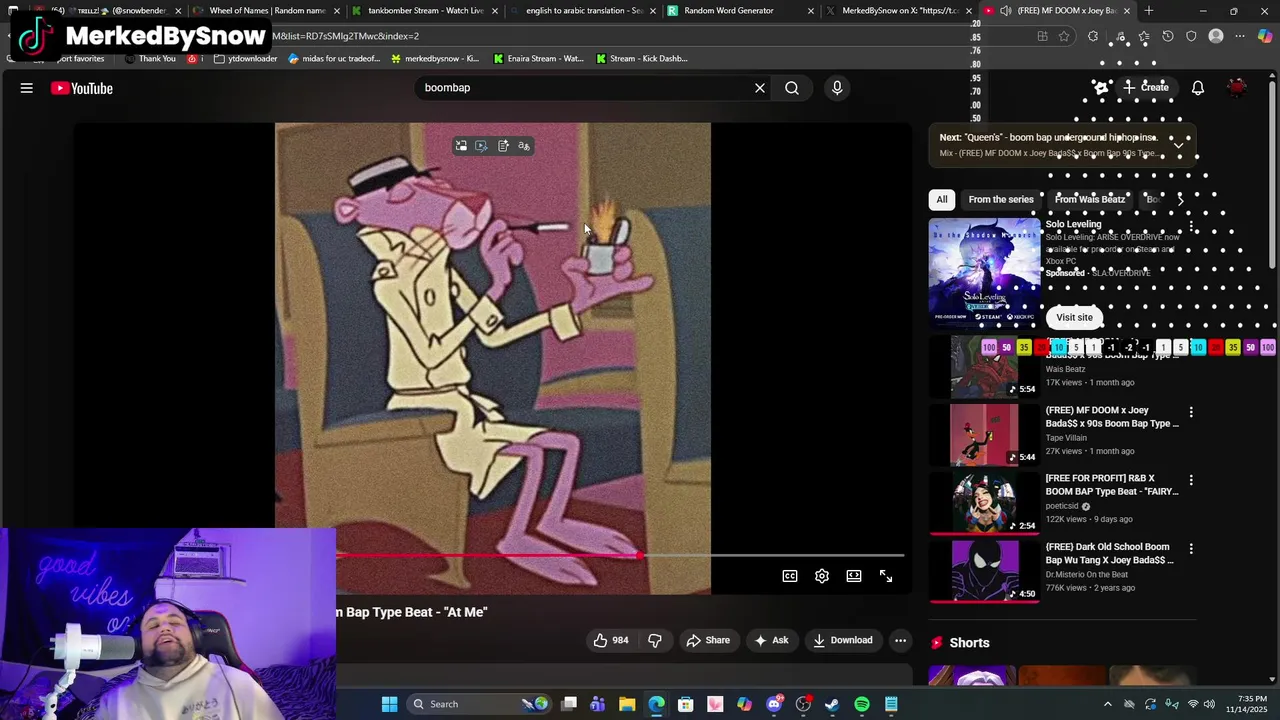The width and height of the screenshot is (1280, 720).
Task: Open the Ask button
Action: pos(771,640)
